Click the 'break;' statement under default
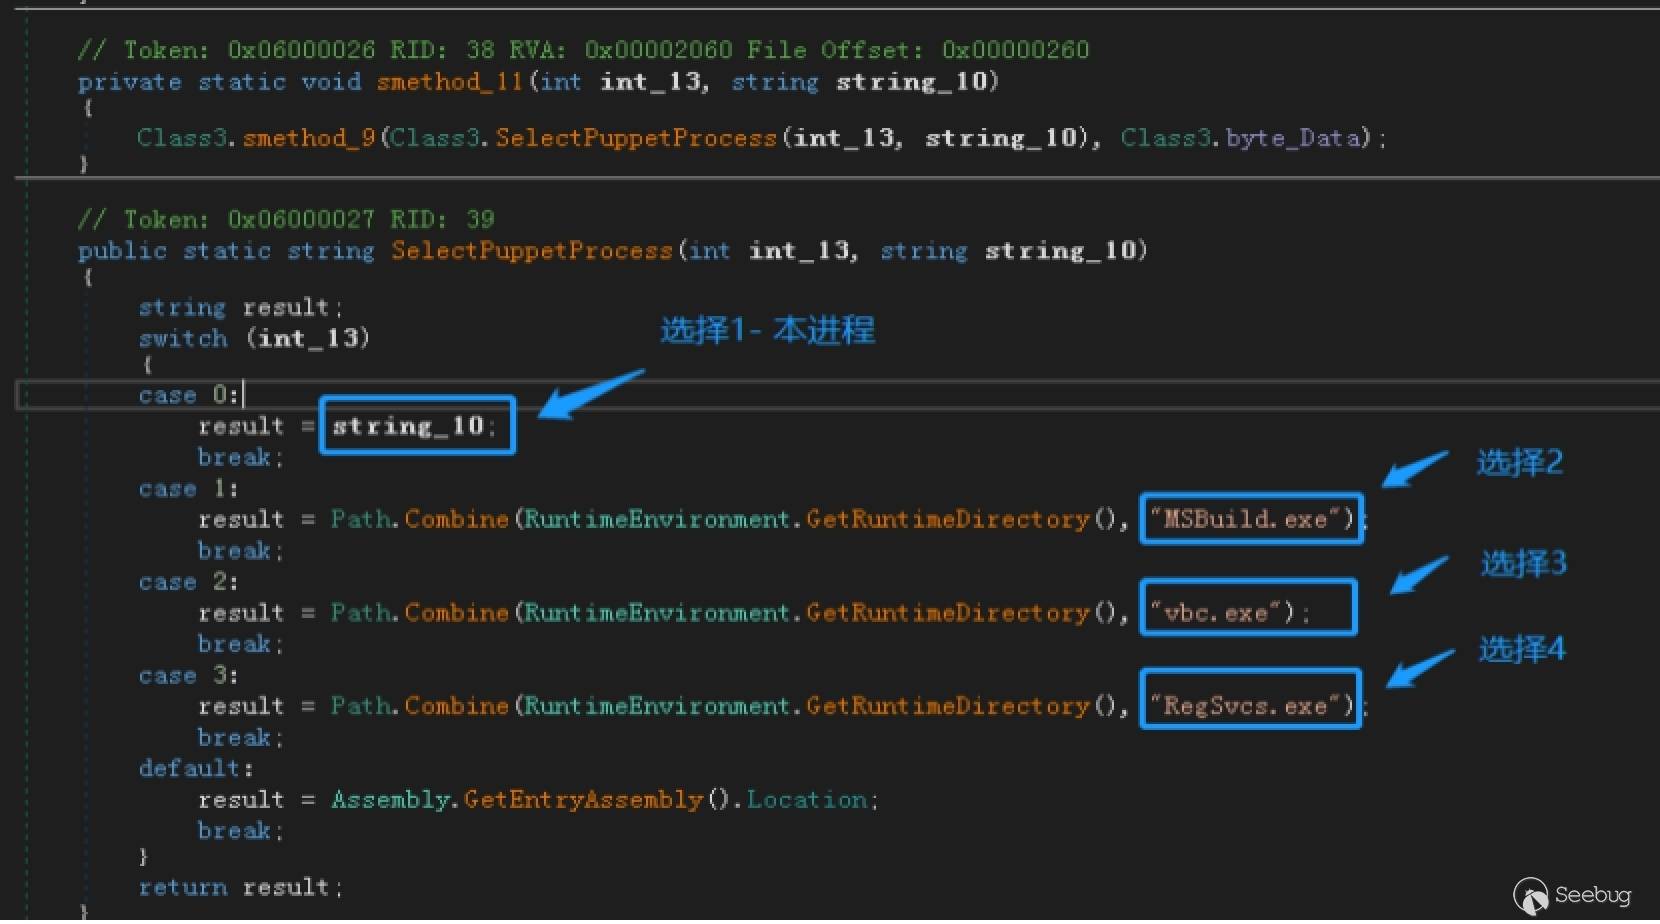This screenshot has width=1660, height=924. pos(241,831)
